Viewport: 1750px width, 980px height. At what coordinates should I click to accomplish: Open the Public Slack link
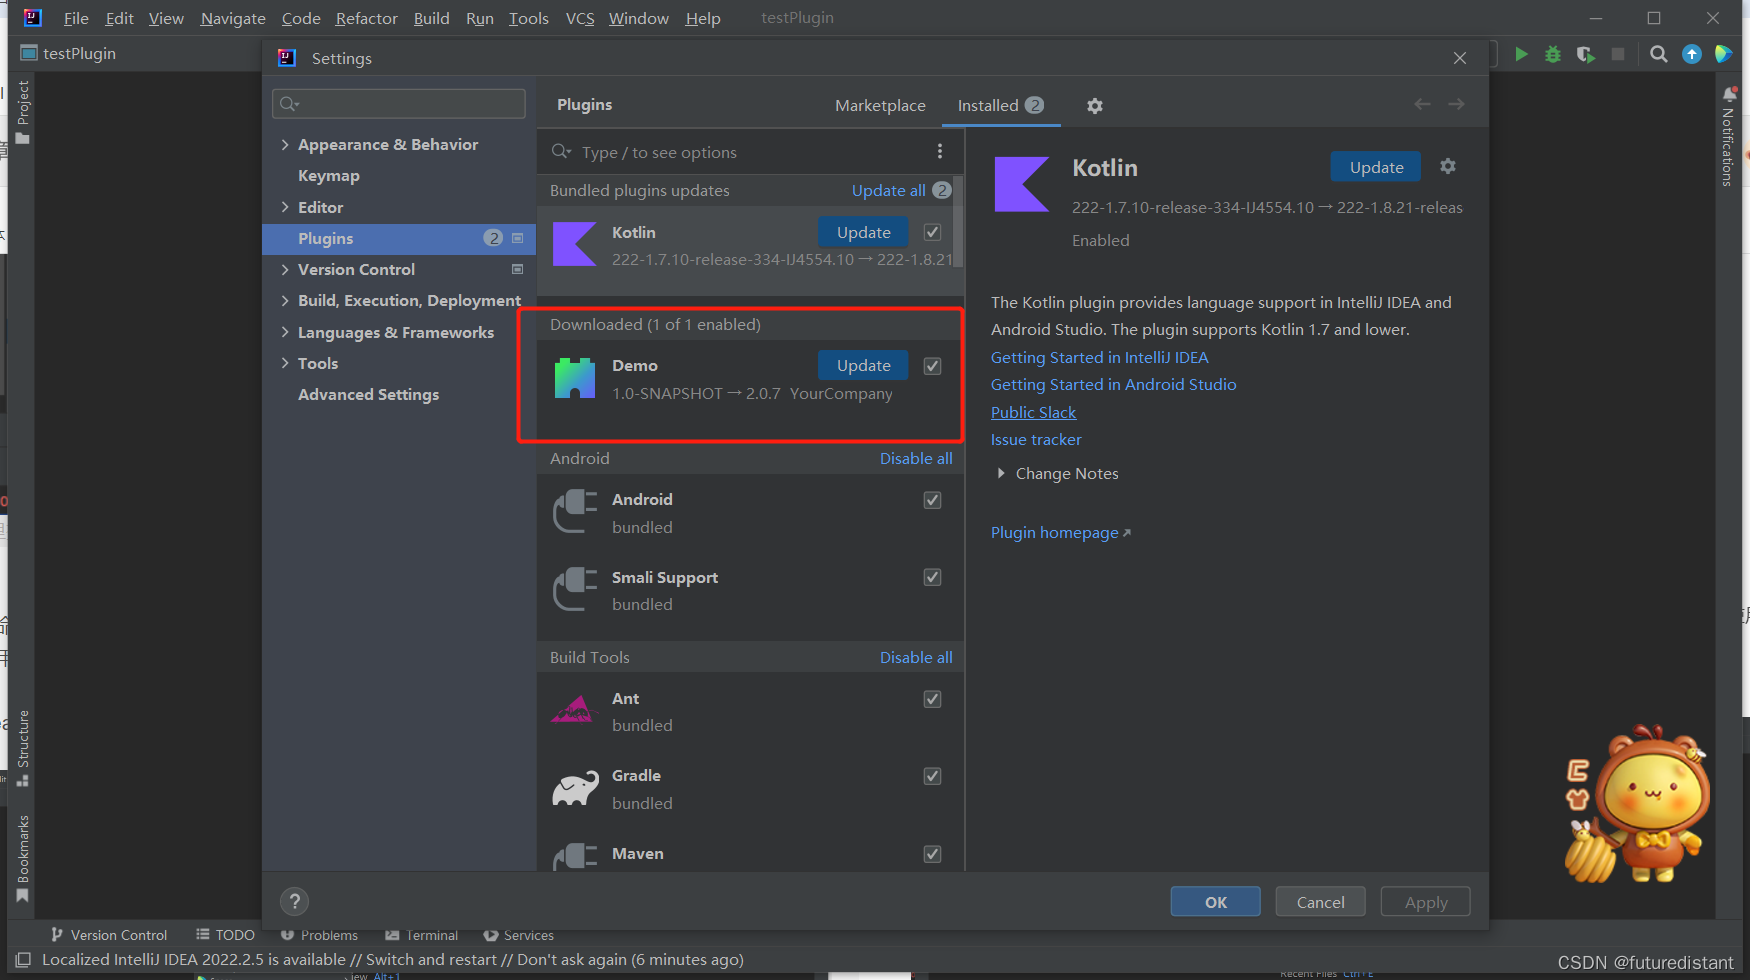coord(1033,412)
